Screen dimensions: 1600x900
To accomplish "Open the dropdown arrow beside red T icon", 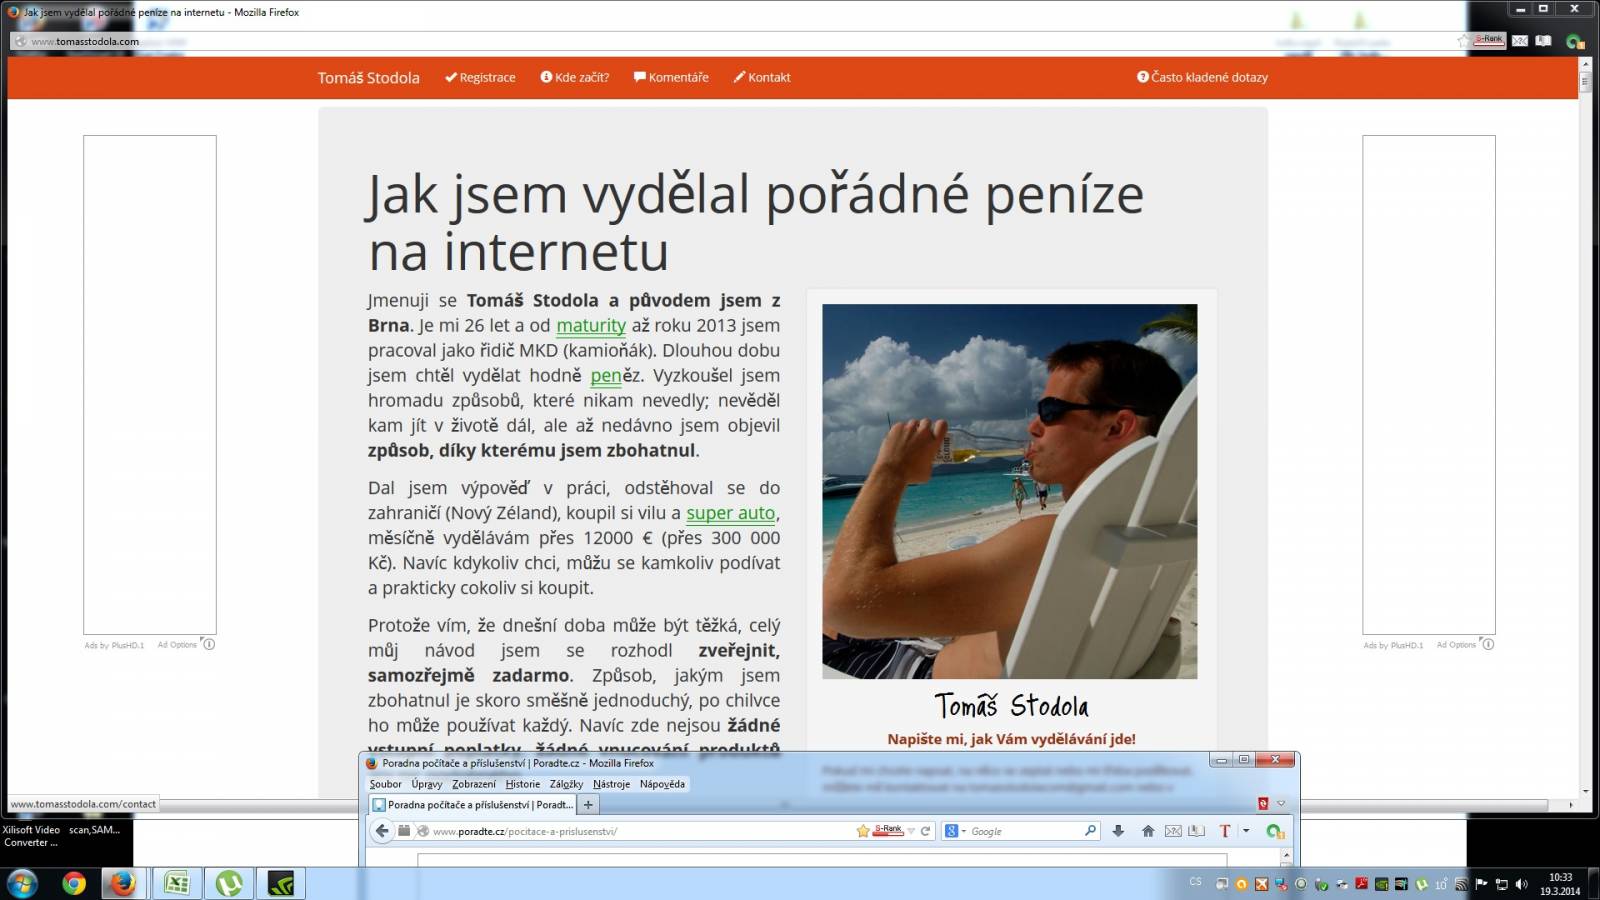I will coord(1246,831).
